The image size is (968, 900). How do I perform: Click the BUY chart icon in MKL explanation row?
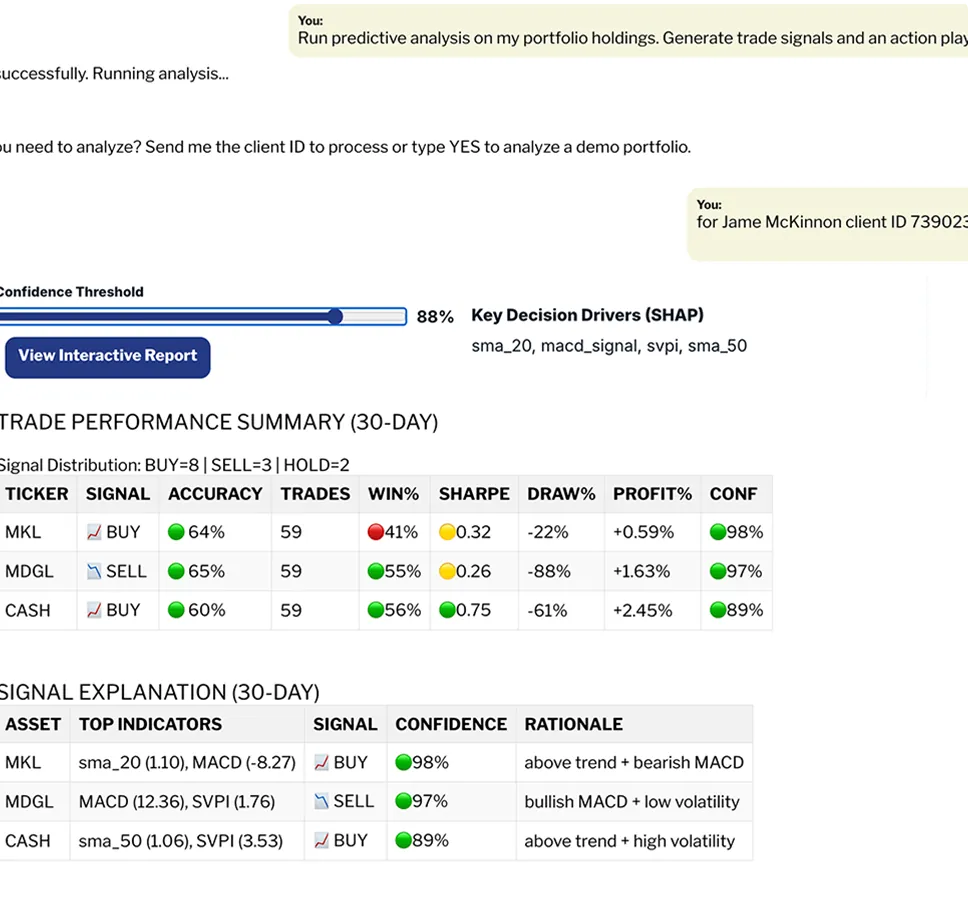point(321,763)
